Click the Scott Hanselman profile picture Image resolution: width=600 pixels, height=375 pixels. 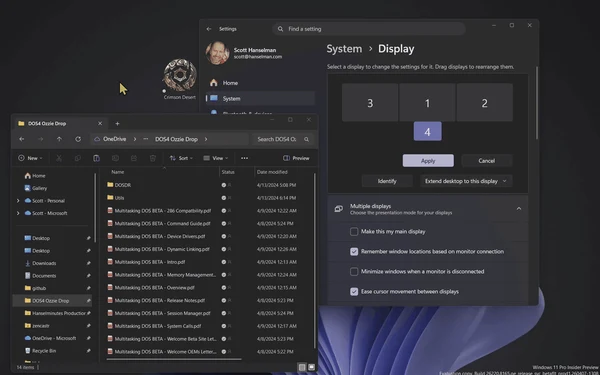(x=217, y=53)
